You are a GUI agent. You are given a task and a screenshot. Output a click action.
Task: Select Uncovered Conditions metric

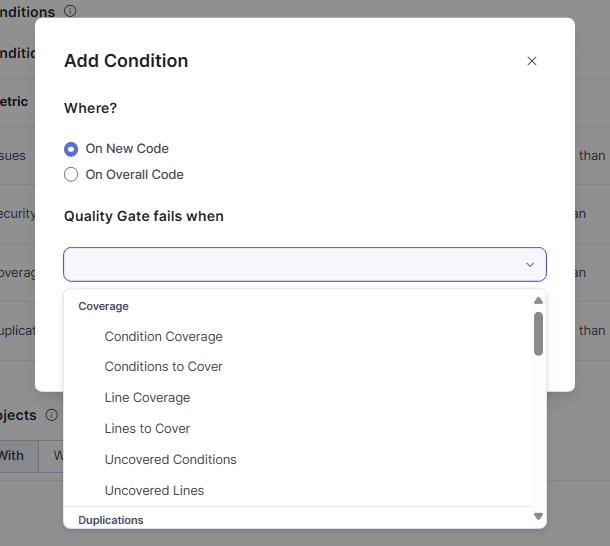pos(170,460)
